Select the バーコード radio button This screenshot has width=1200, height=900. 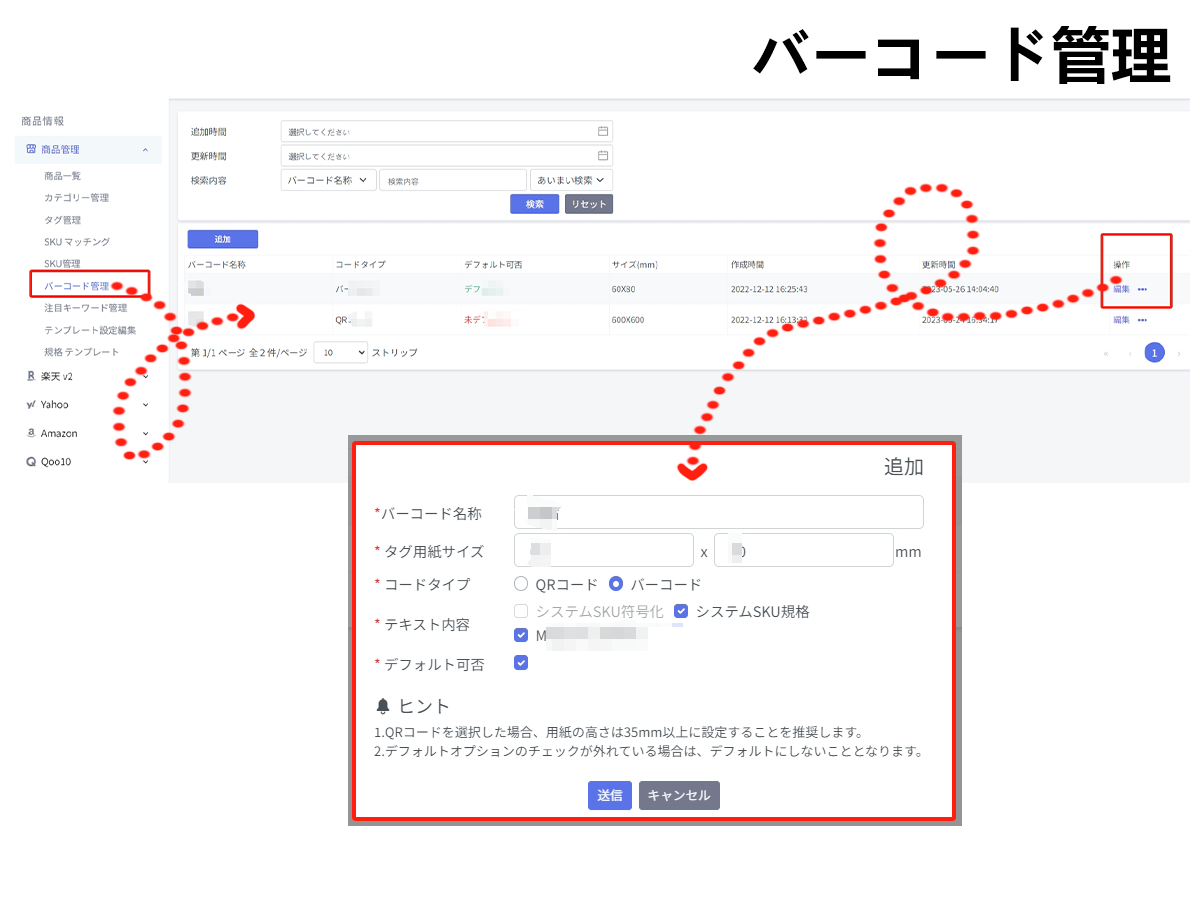point(616,584)
